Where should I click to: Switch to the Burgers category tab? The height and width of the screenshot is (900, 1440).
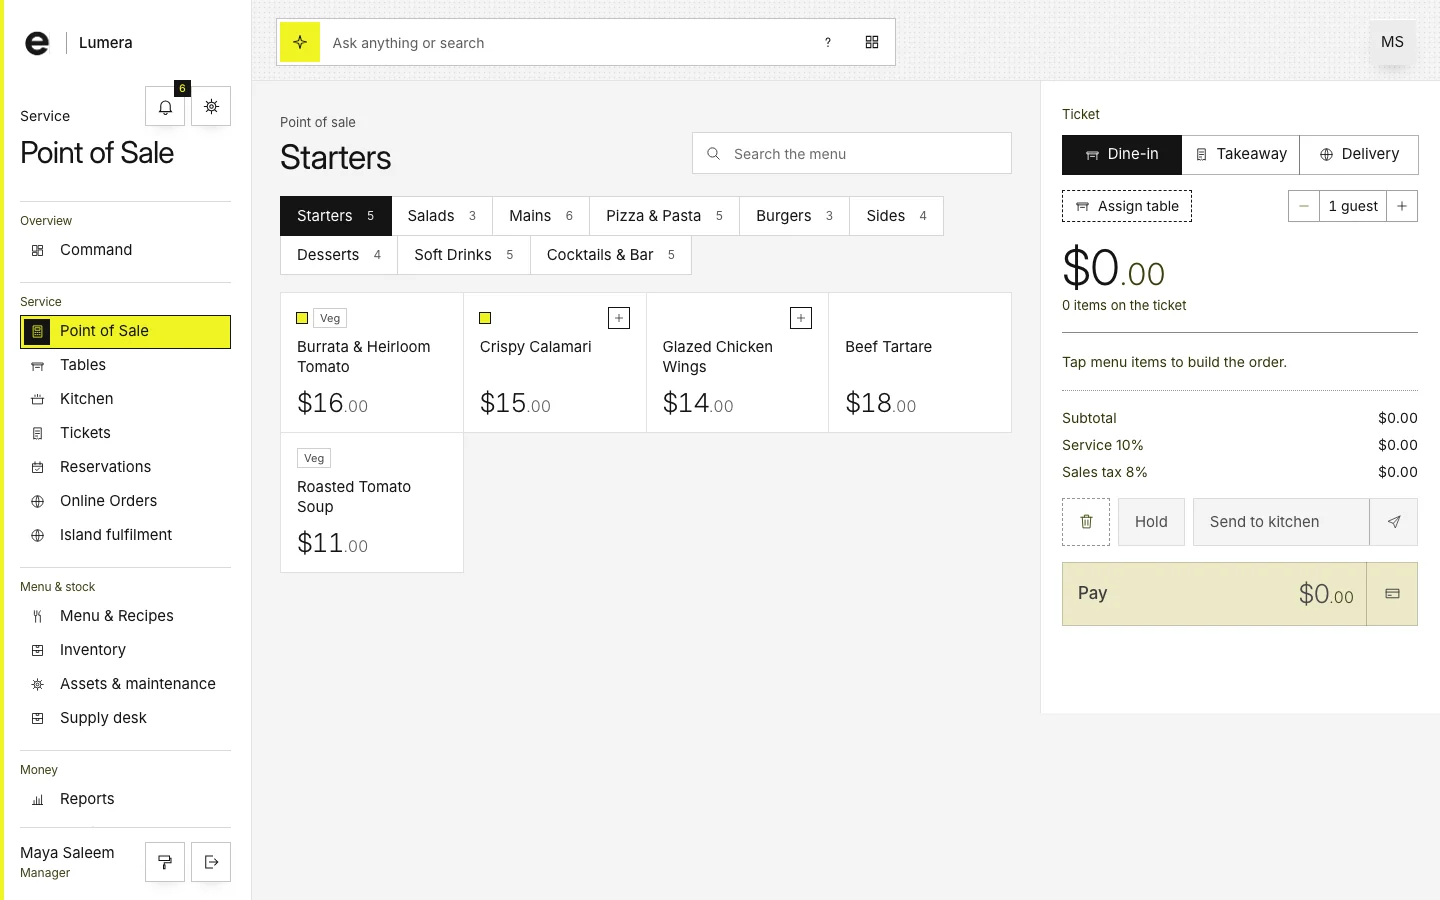click(794, 216)
